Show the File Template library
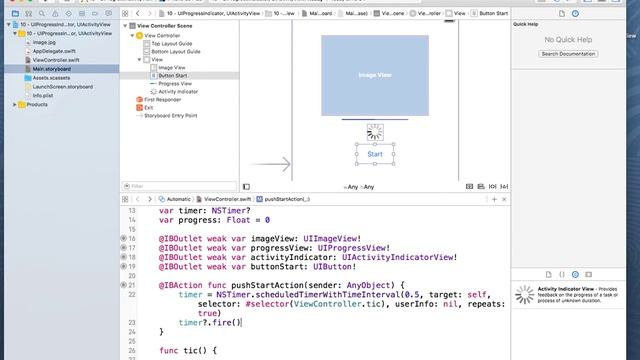The height and width of the screenshot is (360, 640). click(x=549, y=274)
